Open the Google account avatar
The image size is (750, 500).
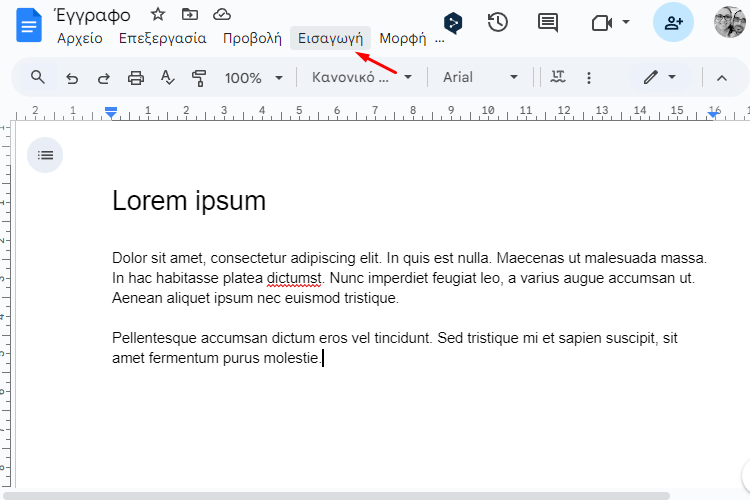point(730,22)
